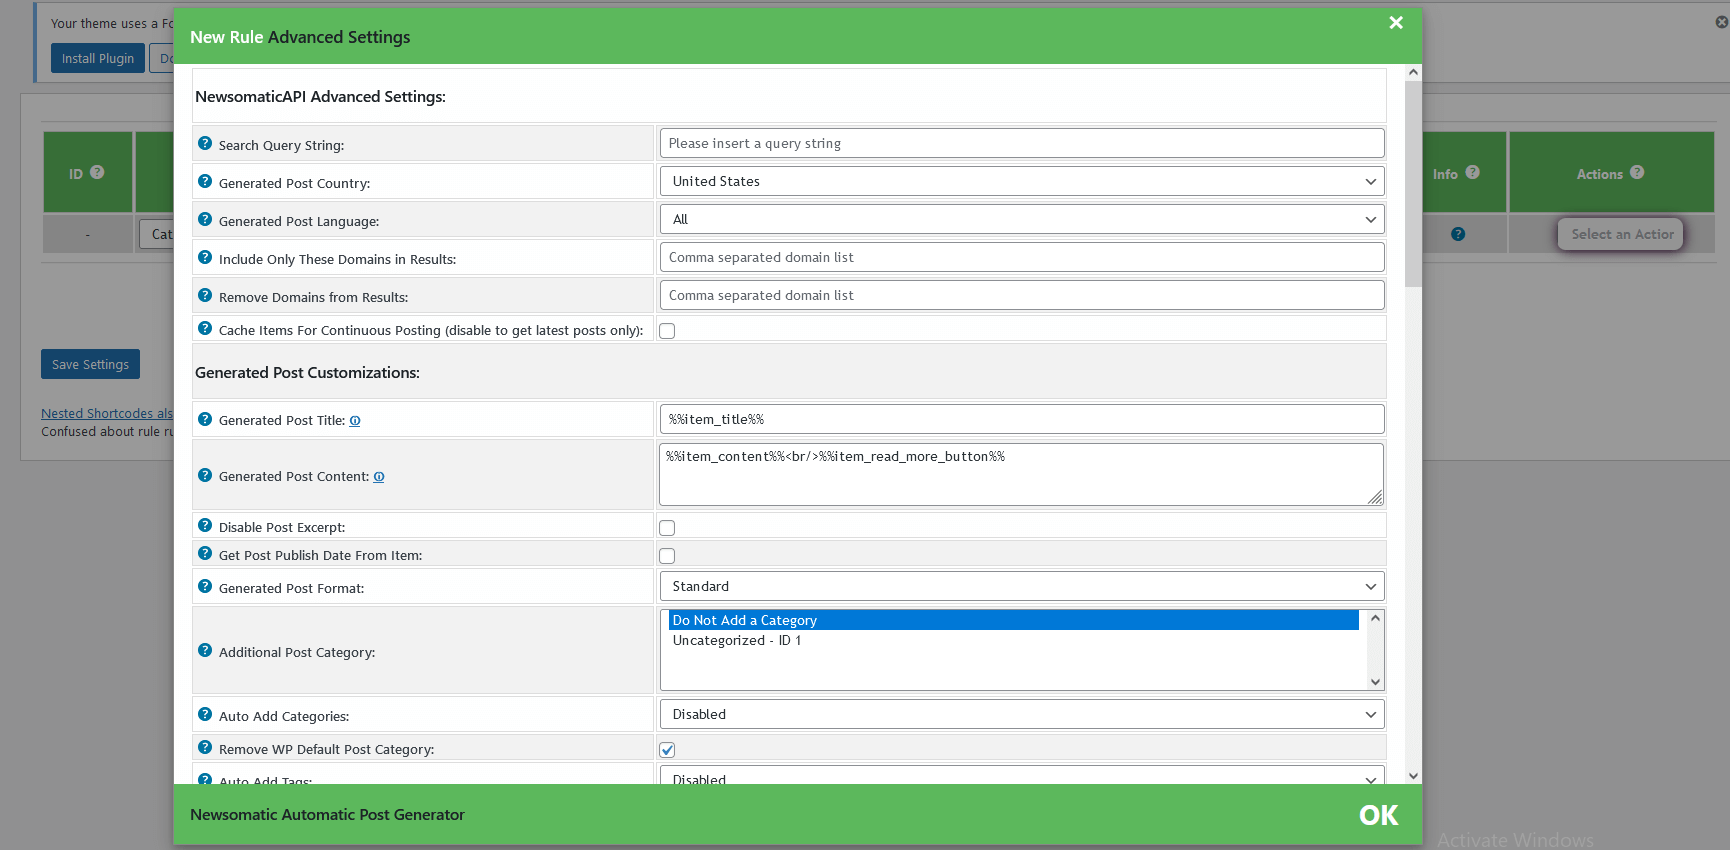1730x850 pixels.
Task: Open help icon for Disable Post Excerpt
Action: tap(205, 525)
